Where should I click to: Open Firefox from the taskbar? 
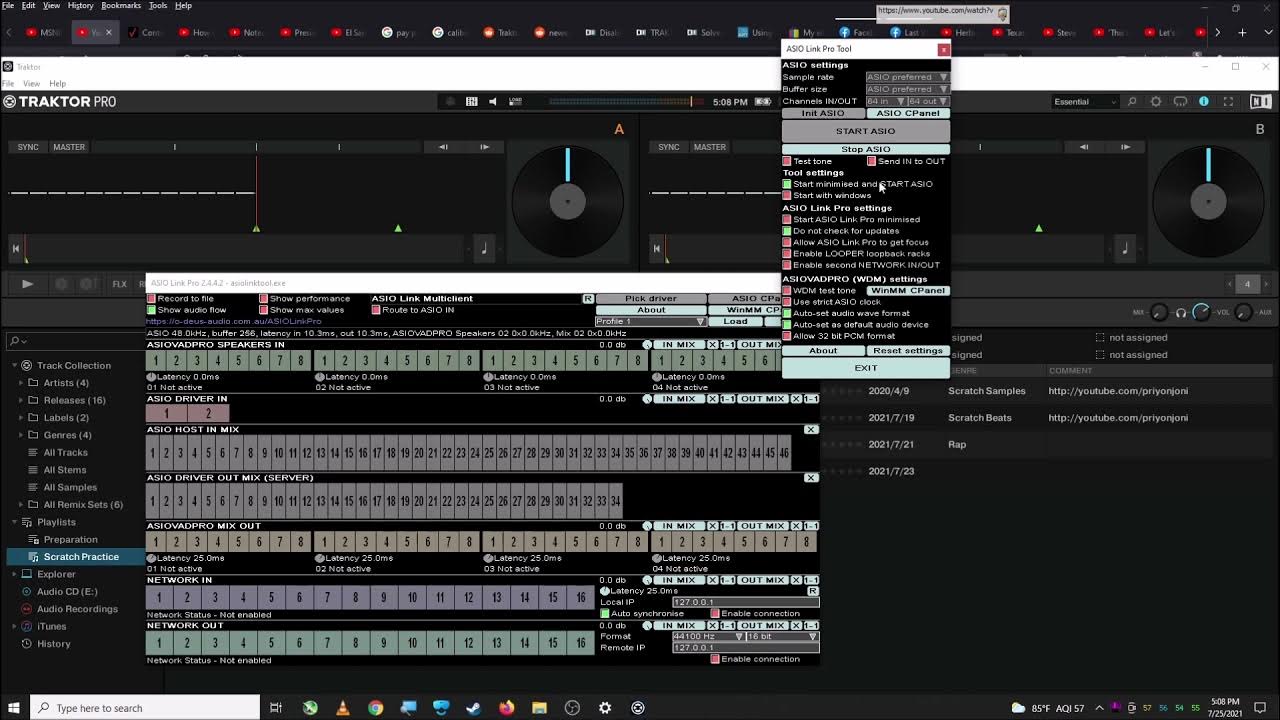(507, 708)
